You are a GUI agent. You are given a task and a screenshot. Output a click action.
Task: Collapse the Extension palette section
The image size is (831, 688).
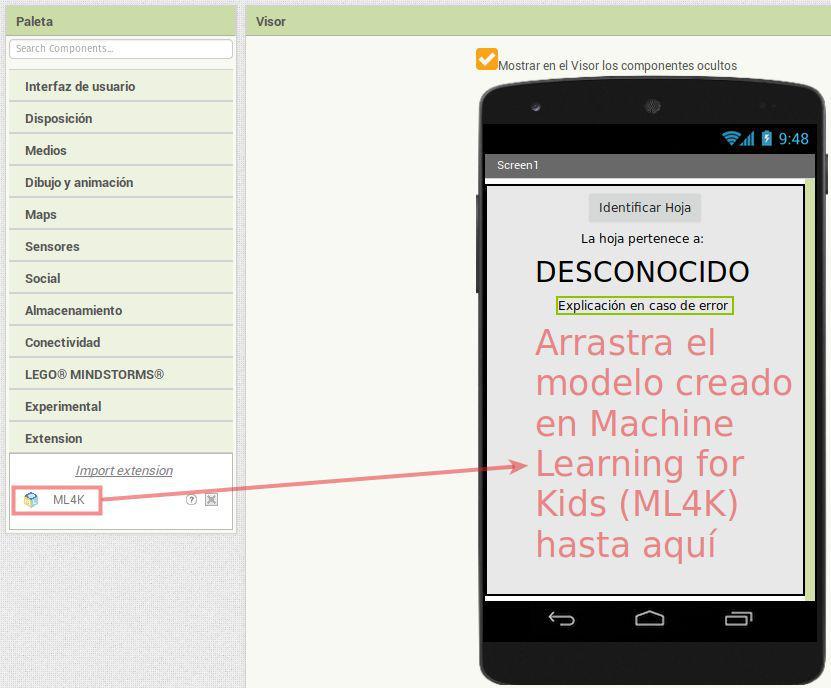click(121, 438)
